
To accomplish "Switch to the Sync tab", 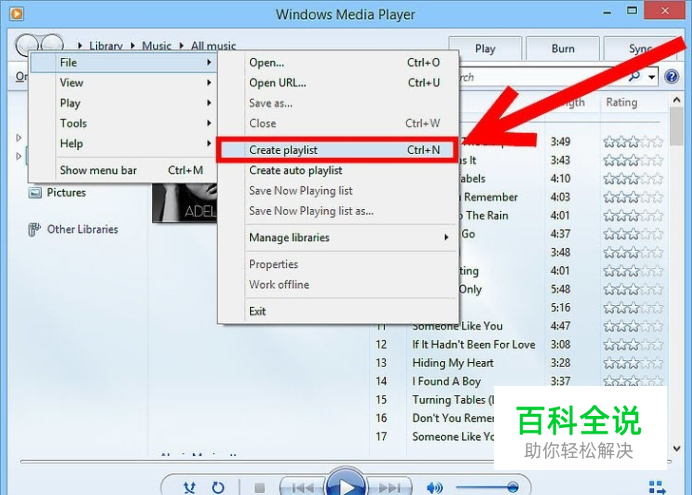I will coord(640,49).
